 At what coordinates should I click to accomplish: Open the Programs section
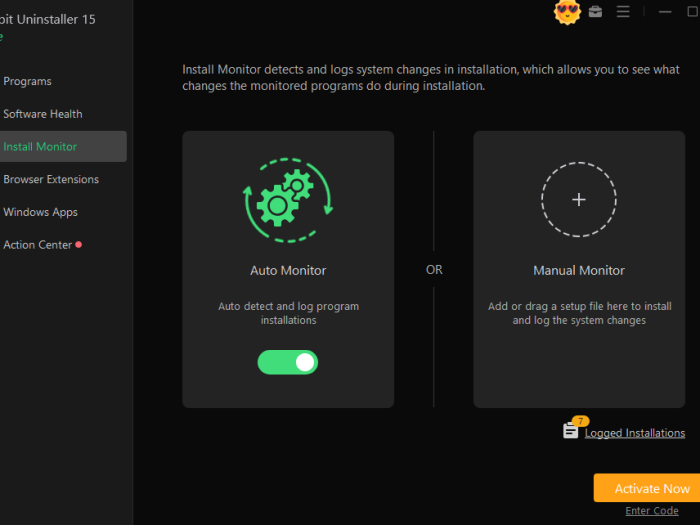coord(27,81)
